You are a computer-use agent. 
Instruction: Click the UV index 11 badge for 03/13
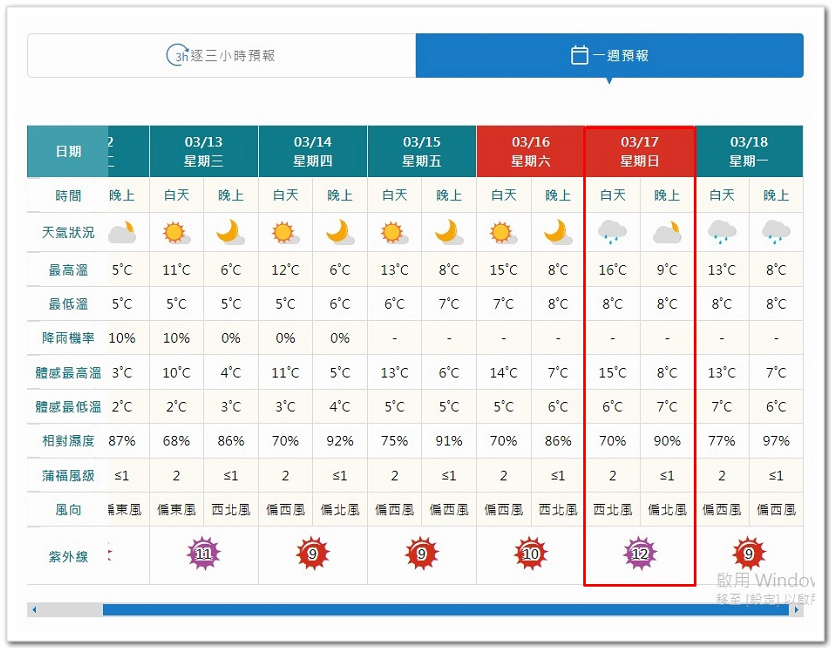coord(204,554)
